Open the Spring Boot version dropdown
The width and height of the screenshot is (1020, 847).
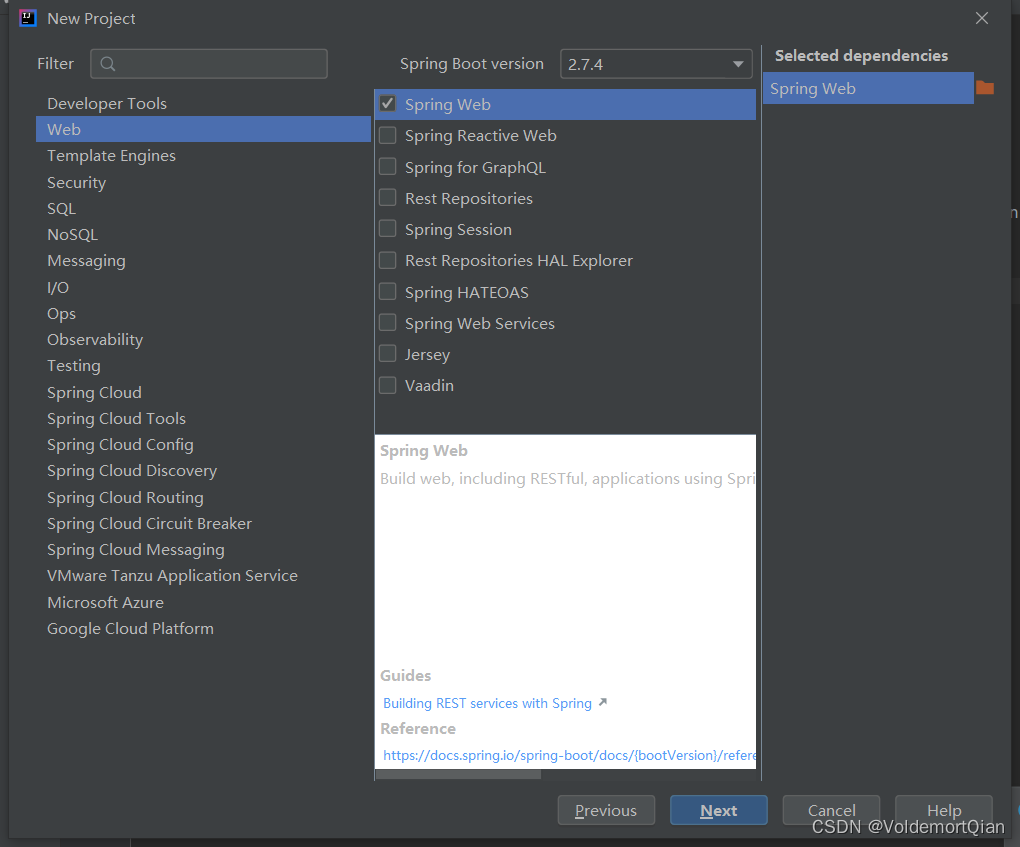pos(656,64)
